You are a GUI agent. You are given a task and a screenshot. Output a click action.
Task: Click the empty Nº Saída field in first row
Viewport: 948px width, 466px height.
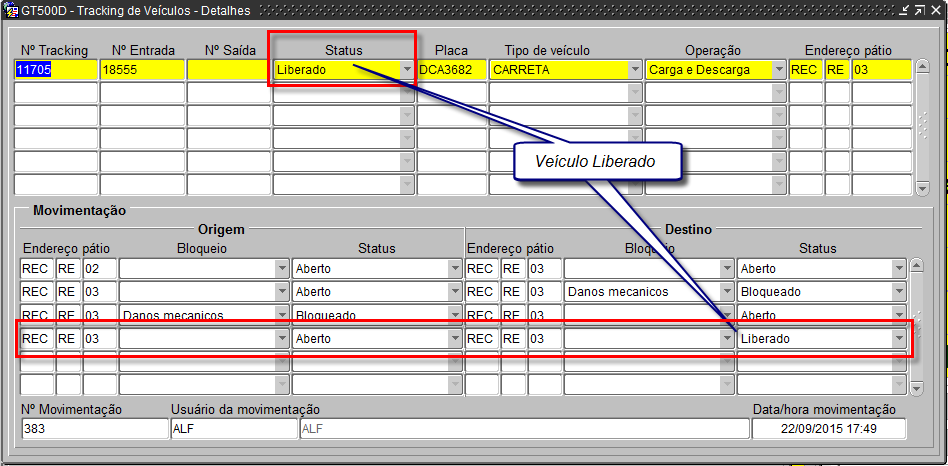[229, 70]
